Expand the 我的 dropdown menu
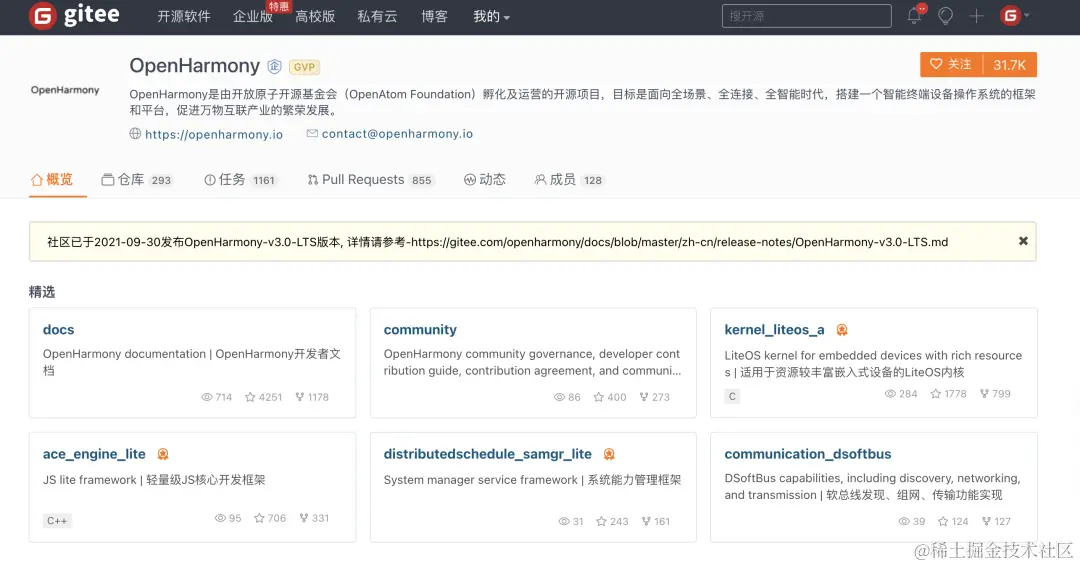This screenshot has height=567, width=1080. 491,17
